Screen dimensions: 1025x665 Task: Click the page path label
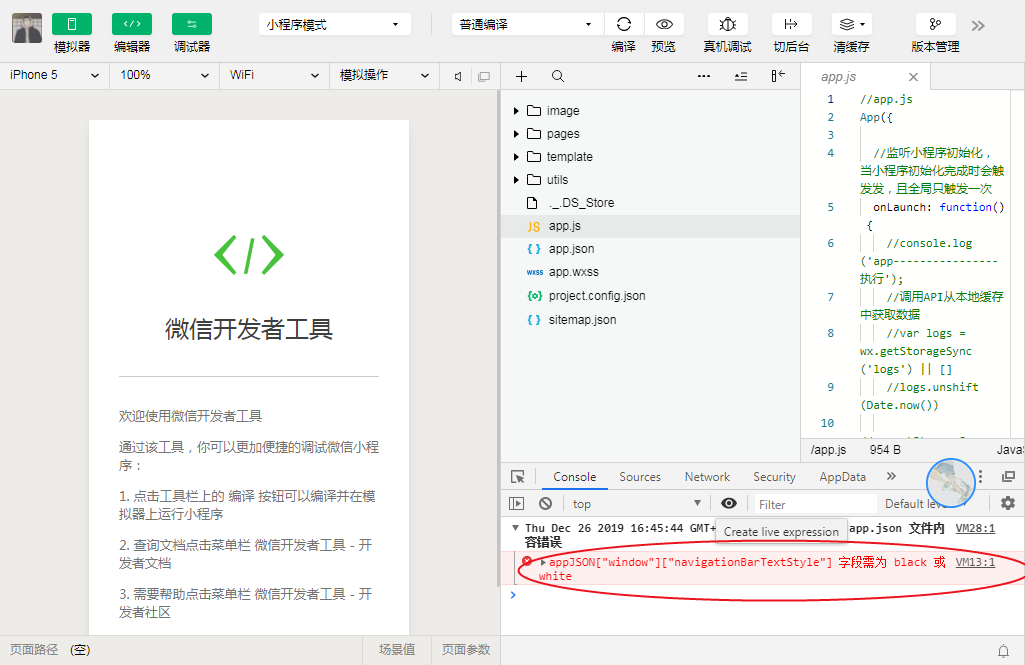tap(34, 649)
